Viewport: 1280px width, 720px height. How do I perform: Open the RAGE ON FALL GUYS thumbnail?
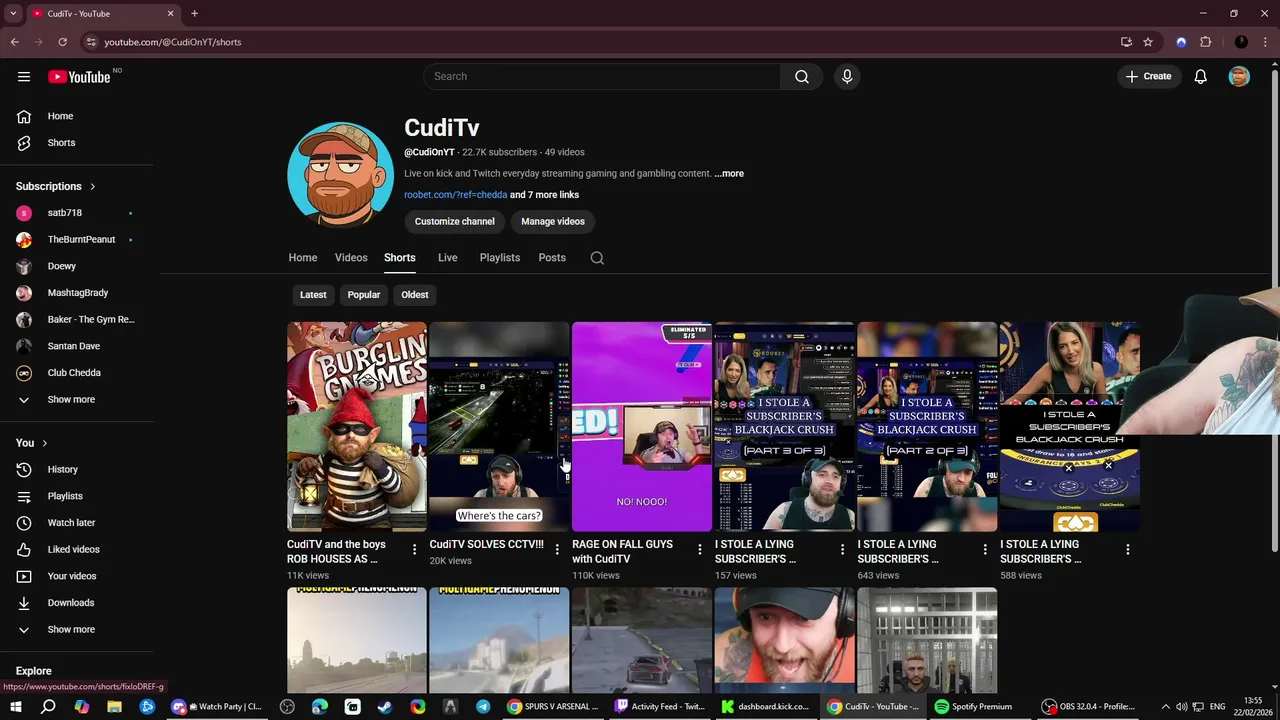tap(642, 427)
